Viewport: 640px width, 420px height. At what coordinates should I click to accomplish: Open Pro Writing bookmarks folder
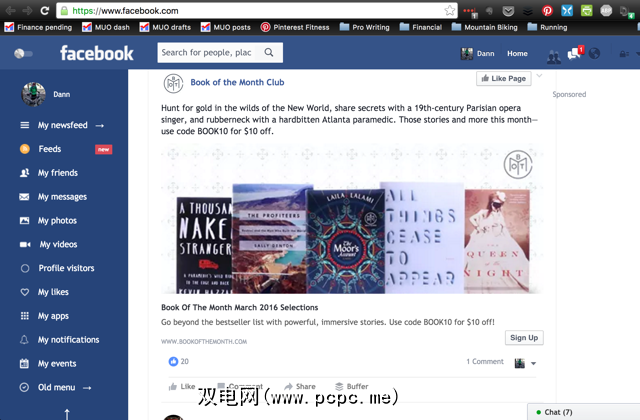pyautogui.click(x=365, y=27)
